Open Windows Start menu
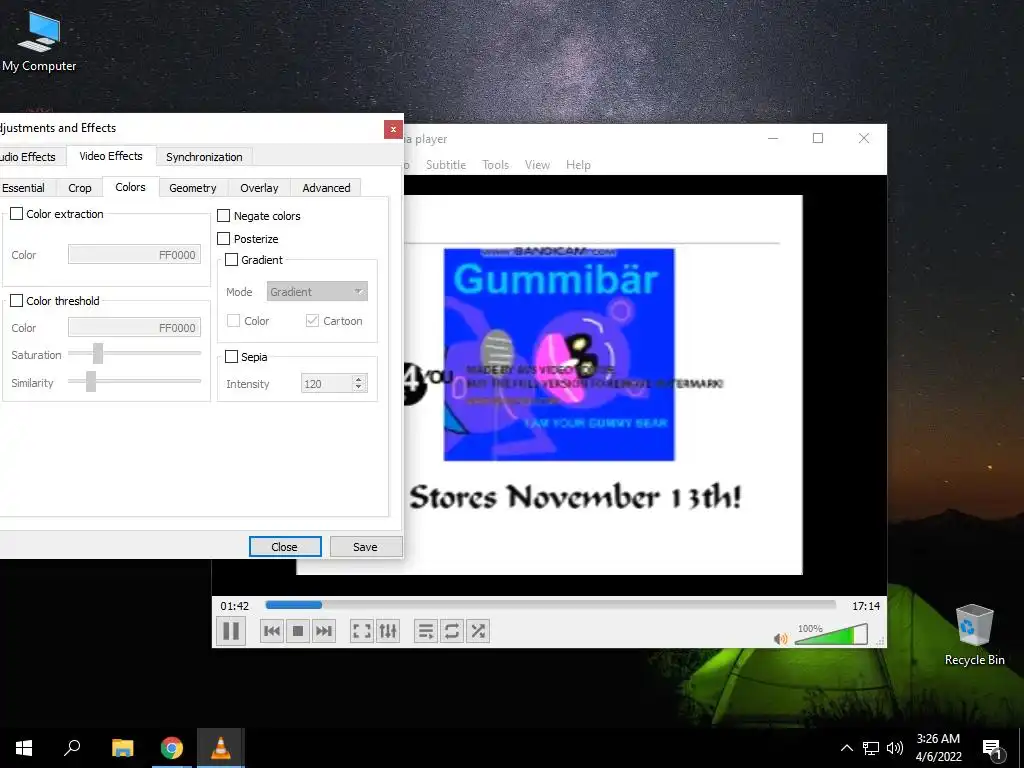 tap(24, 748)
